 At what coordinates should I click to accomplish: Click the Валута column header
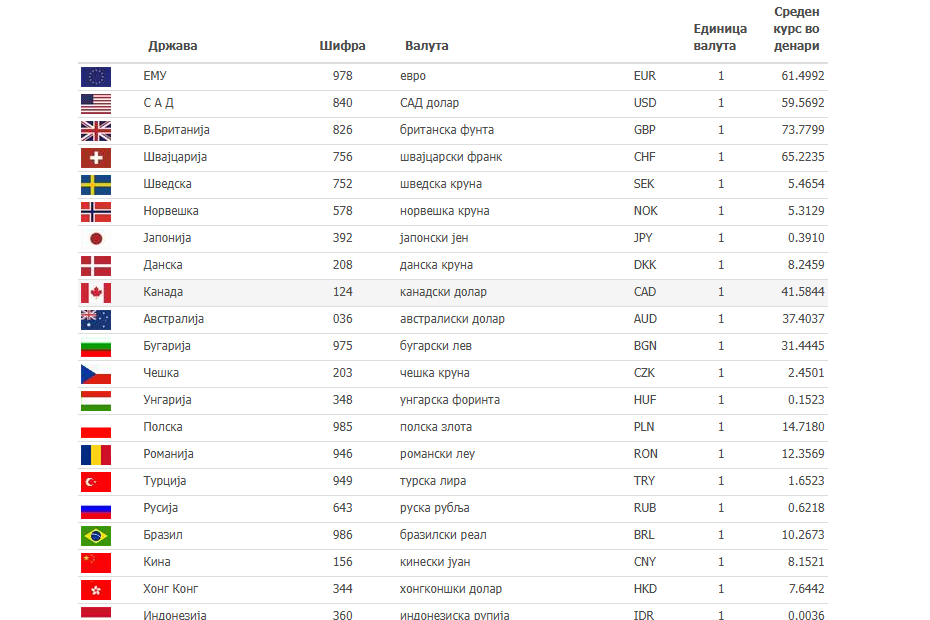[x=427, y=46]
